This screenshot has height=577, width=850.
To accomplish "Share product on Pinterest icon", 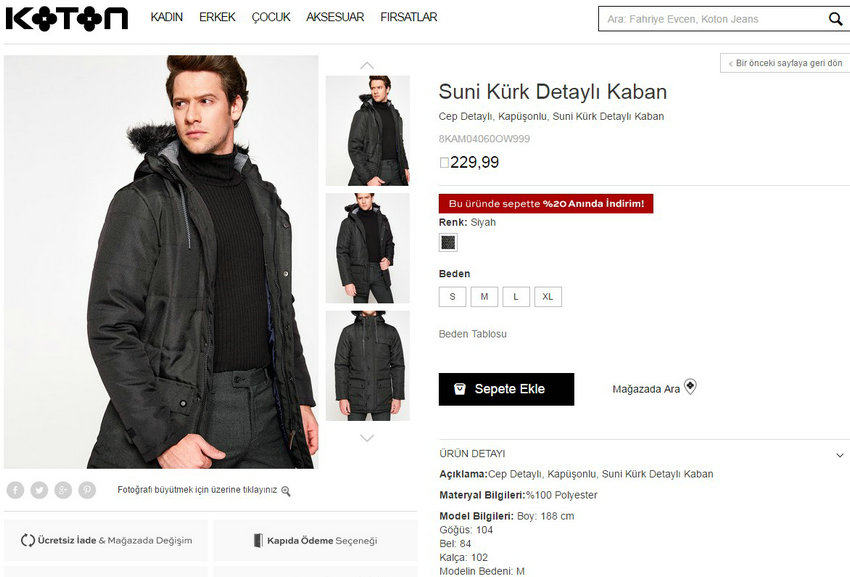I will click(87, 490).
